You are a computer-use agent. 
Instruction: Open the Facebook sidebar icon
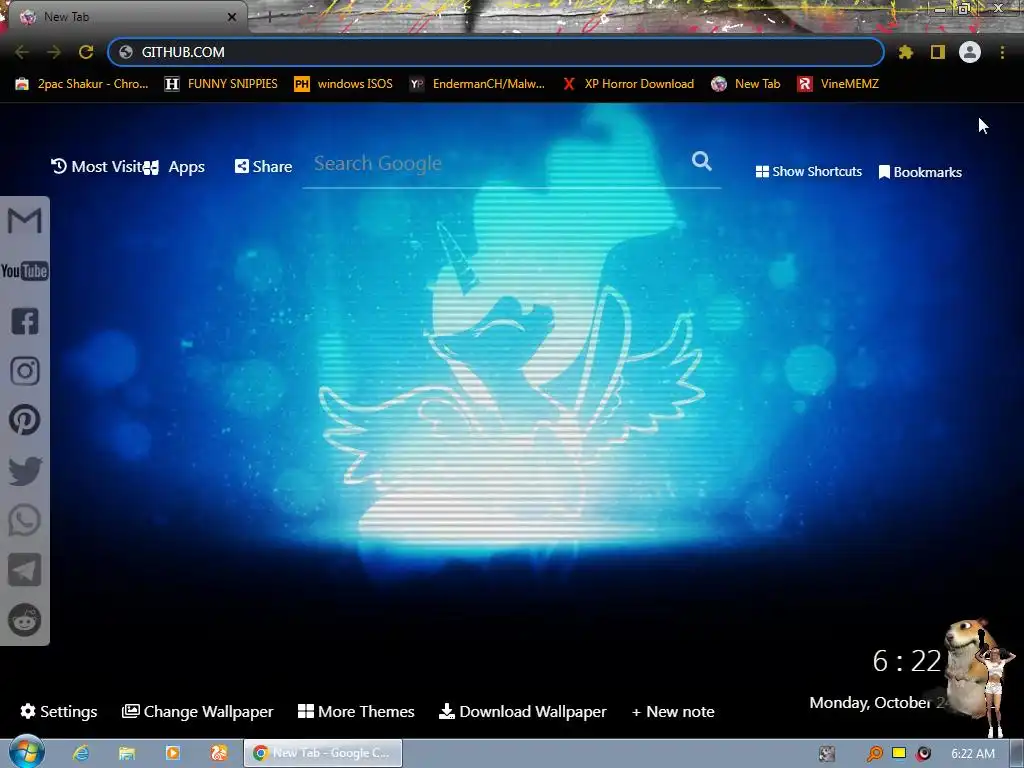25,321
